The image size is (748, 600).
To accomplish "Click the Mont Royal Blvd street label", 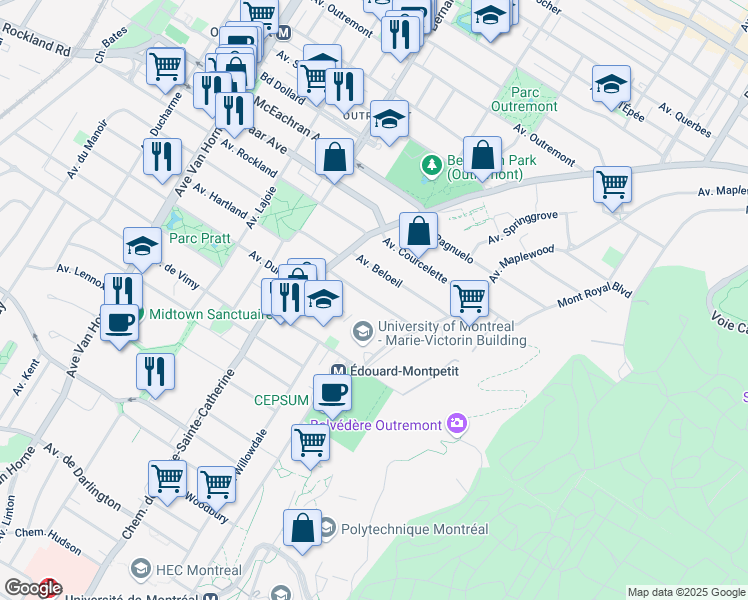I will pos(595,295).
